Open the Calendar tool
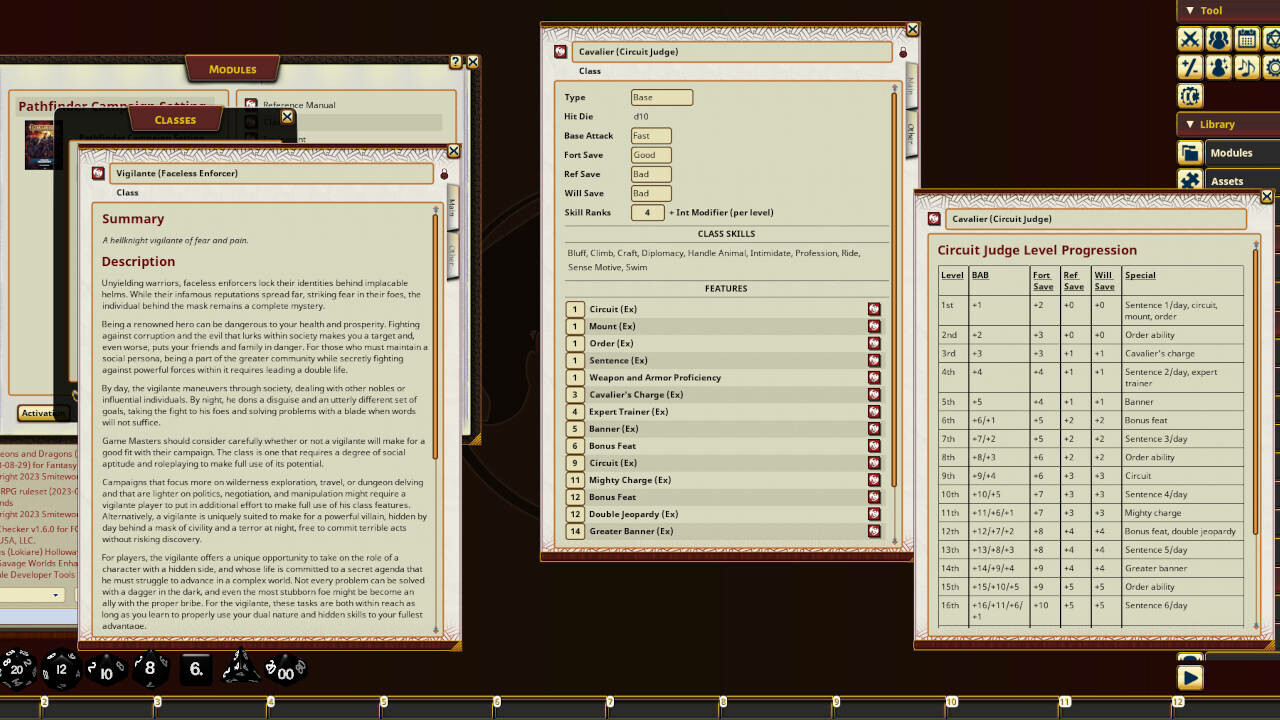Screen dimensions: 1280x720 1246,39
